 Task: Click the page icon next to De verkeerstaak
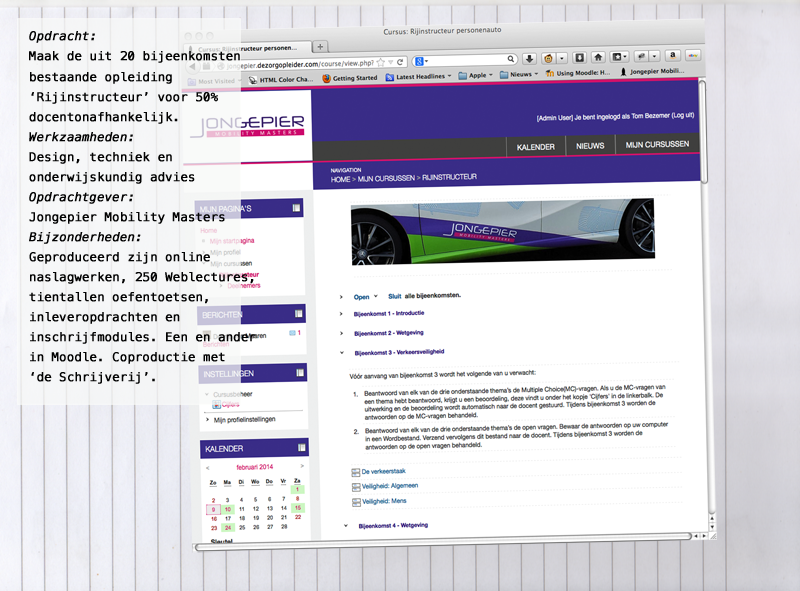356,473
